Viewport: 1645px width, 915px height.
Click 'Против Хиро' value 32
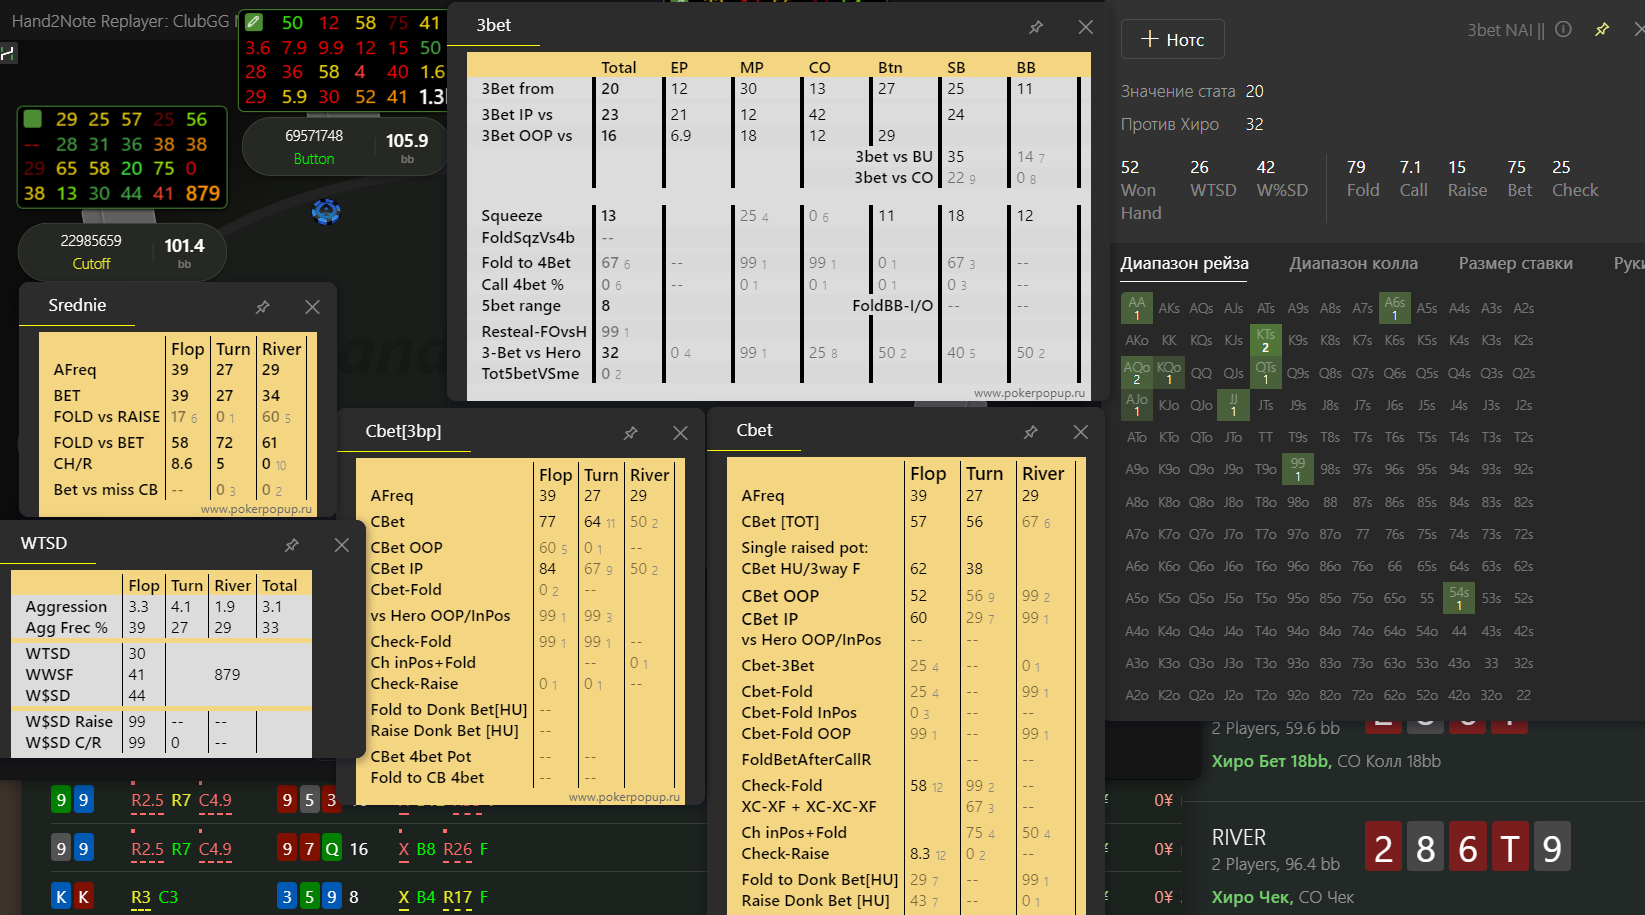point(1254,124)
